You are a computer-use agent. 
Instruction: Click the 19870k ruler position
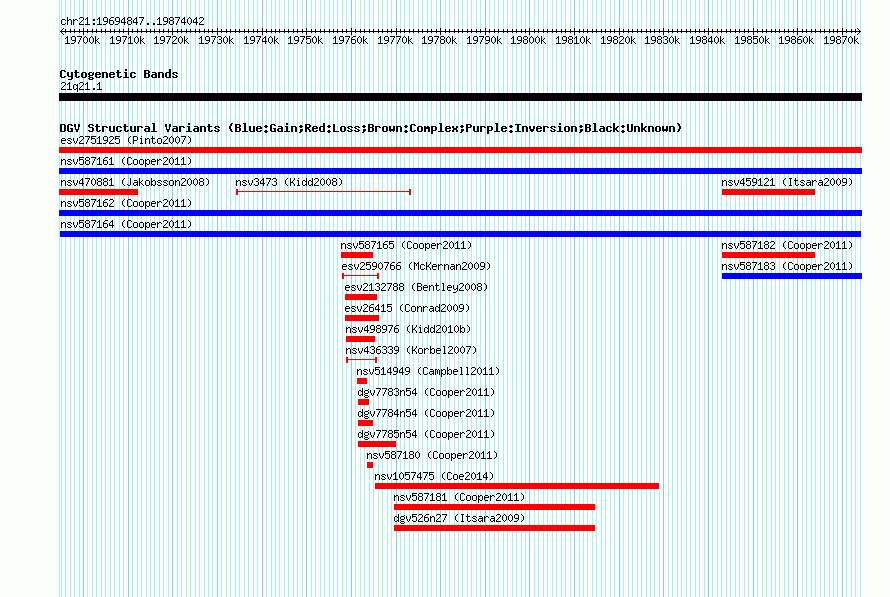click(841, 40)
